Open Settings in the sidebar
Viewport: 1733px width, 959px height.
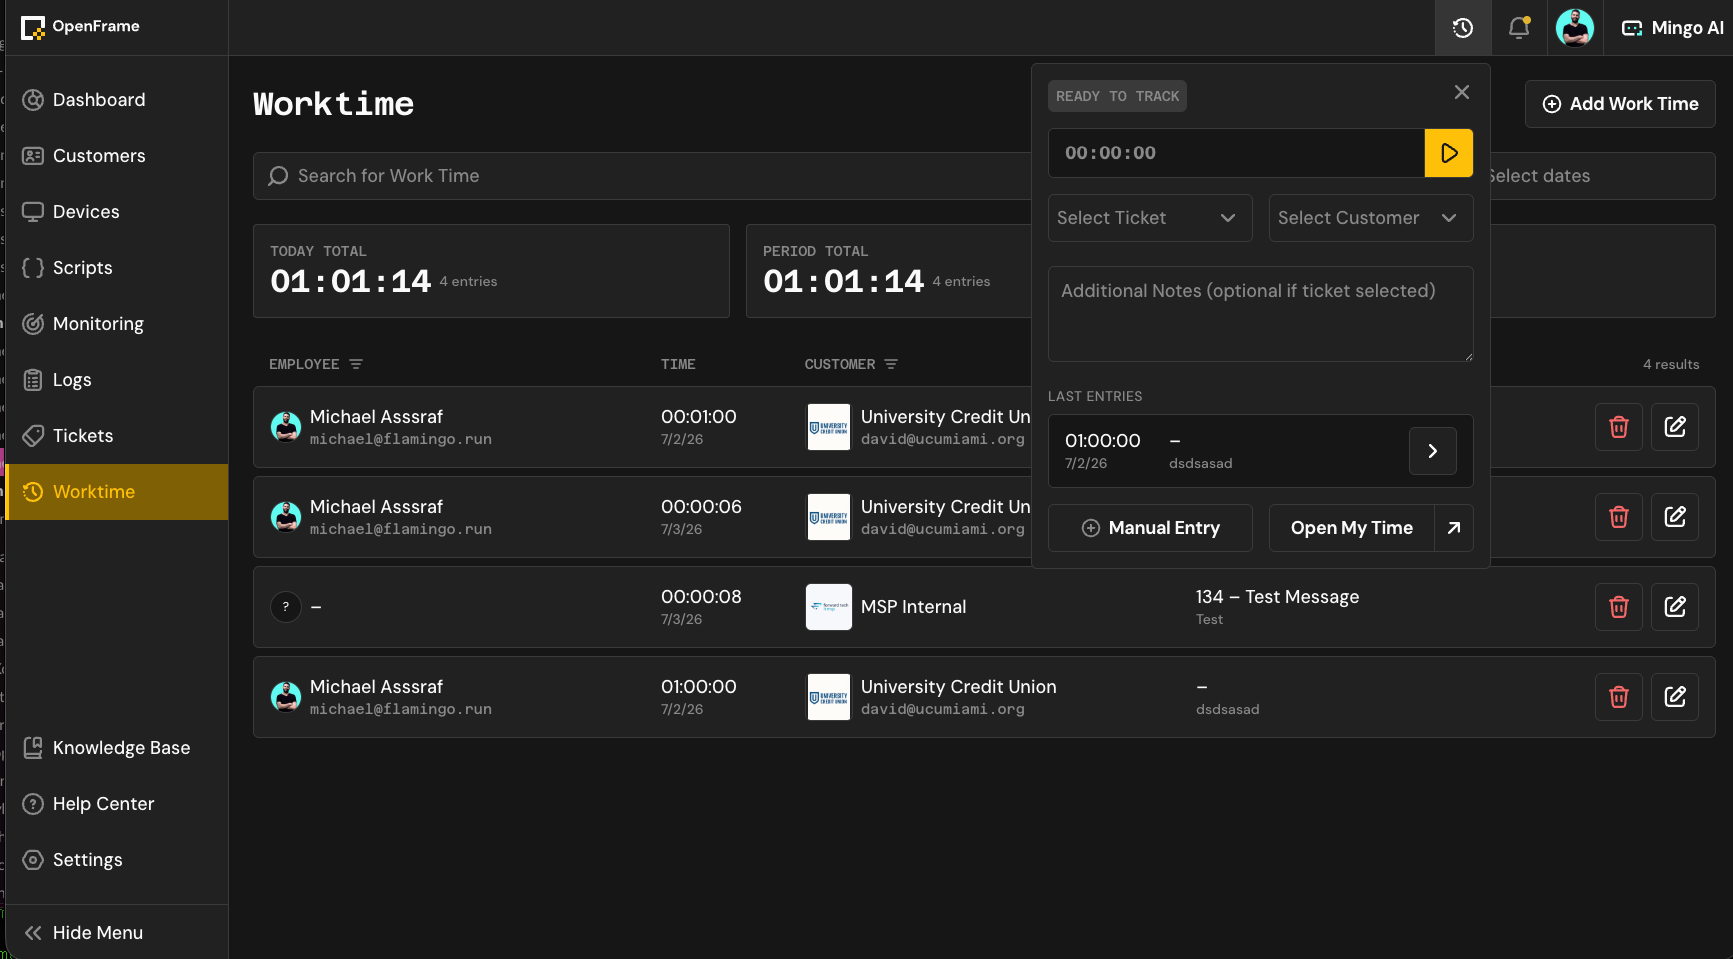[x=117, y=860]
